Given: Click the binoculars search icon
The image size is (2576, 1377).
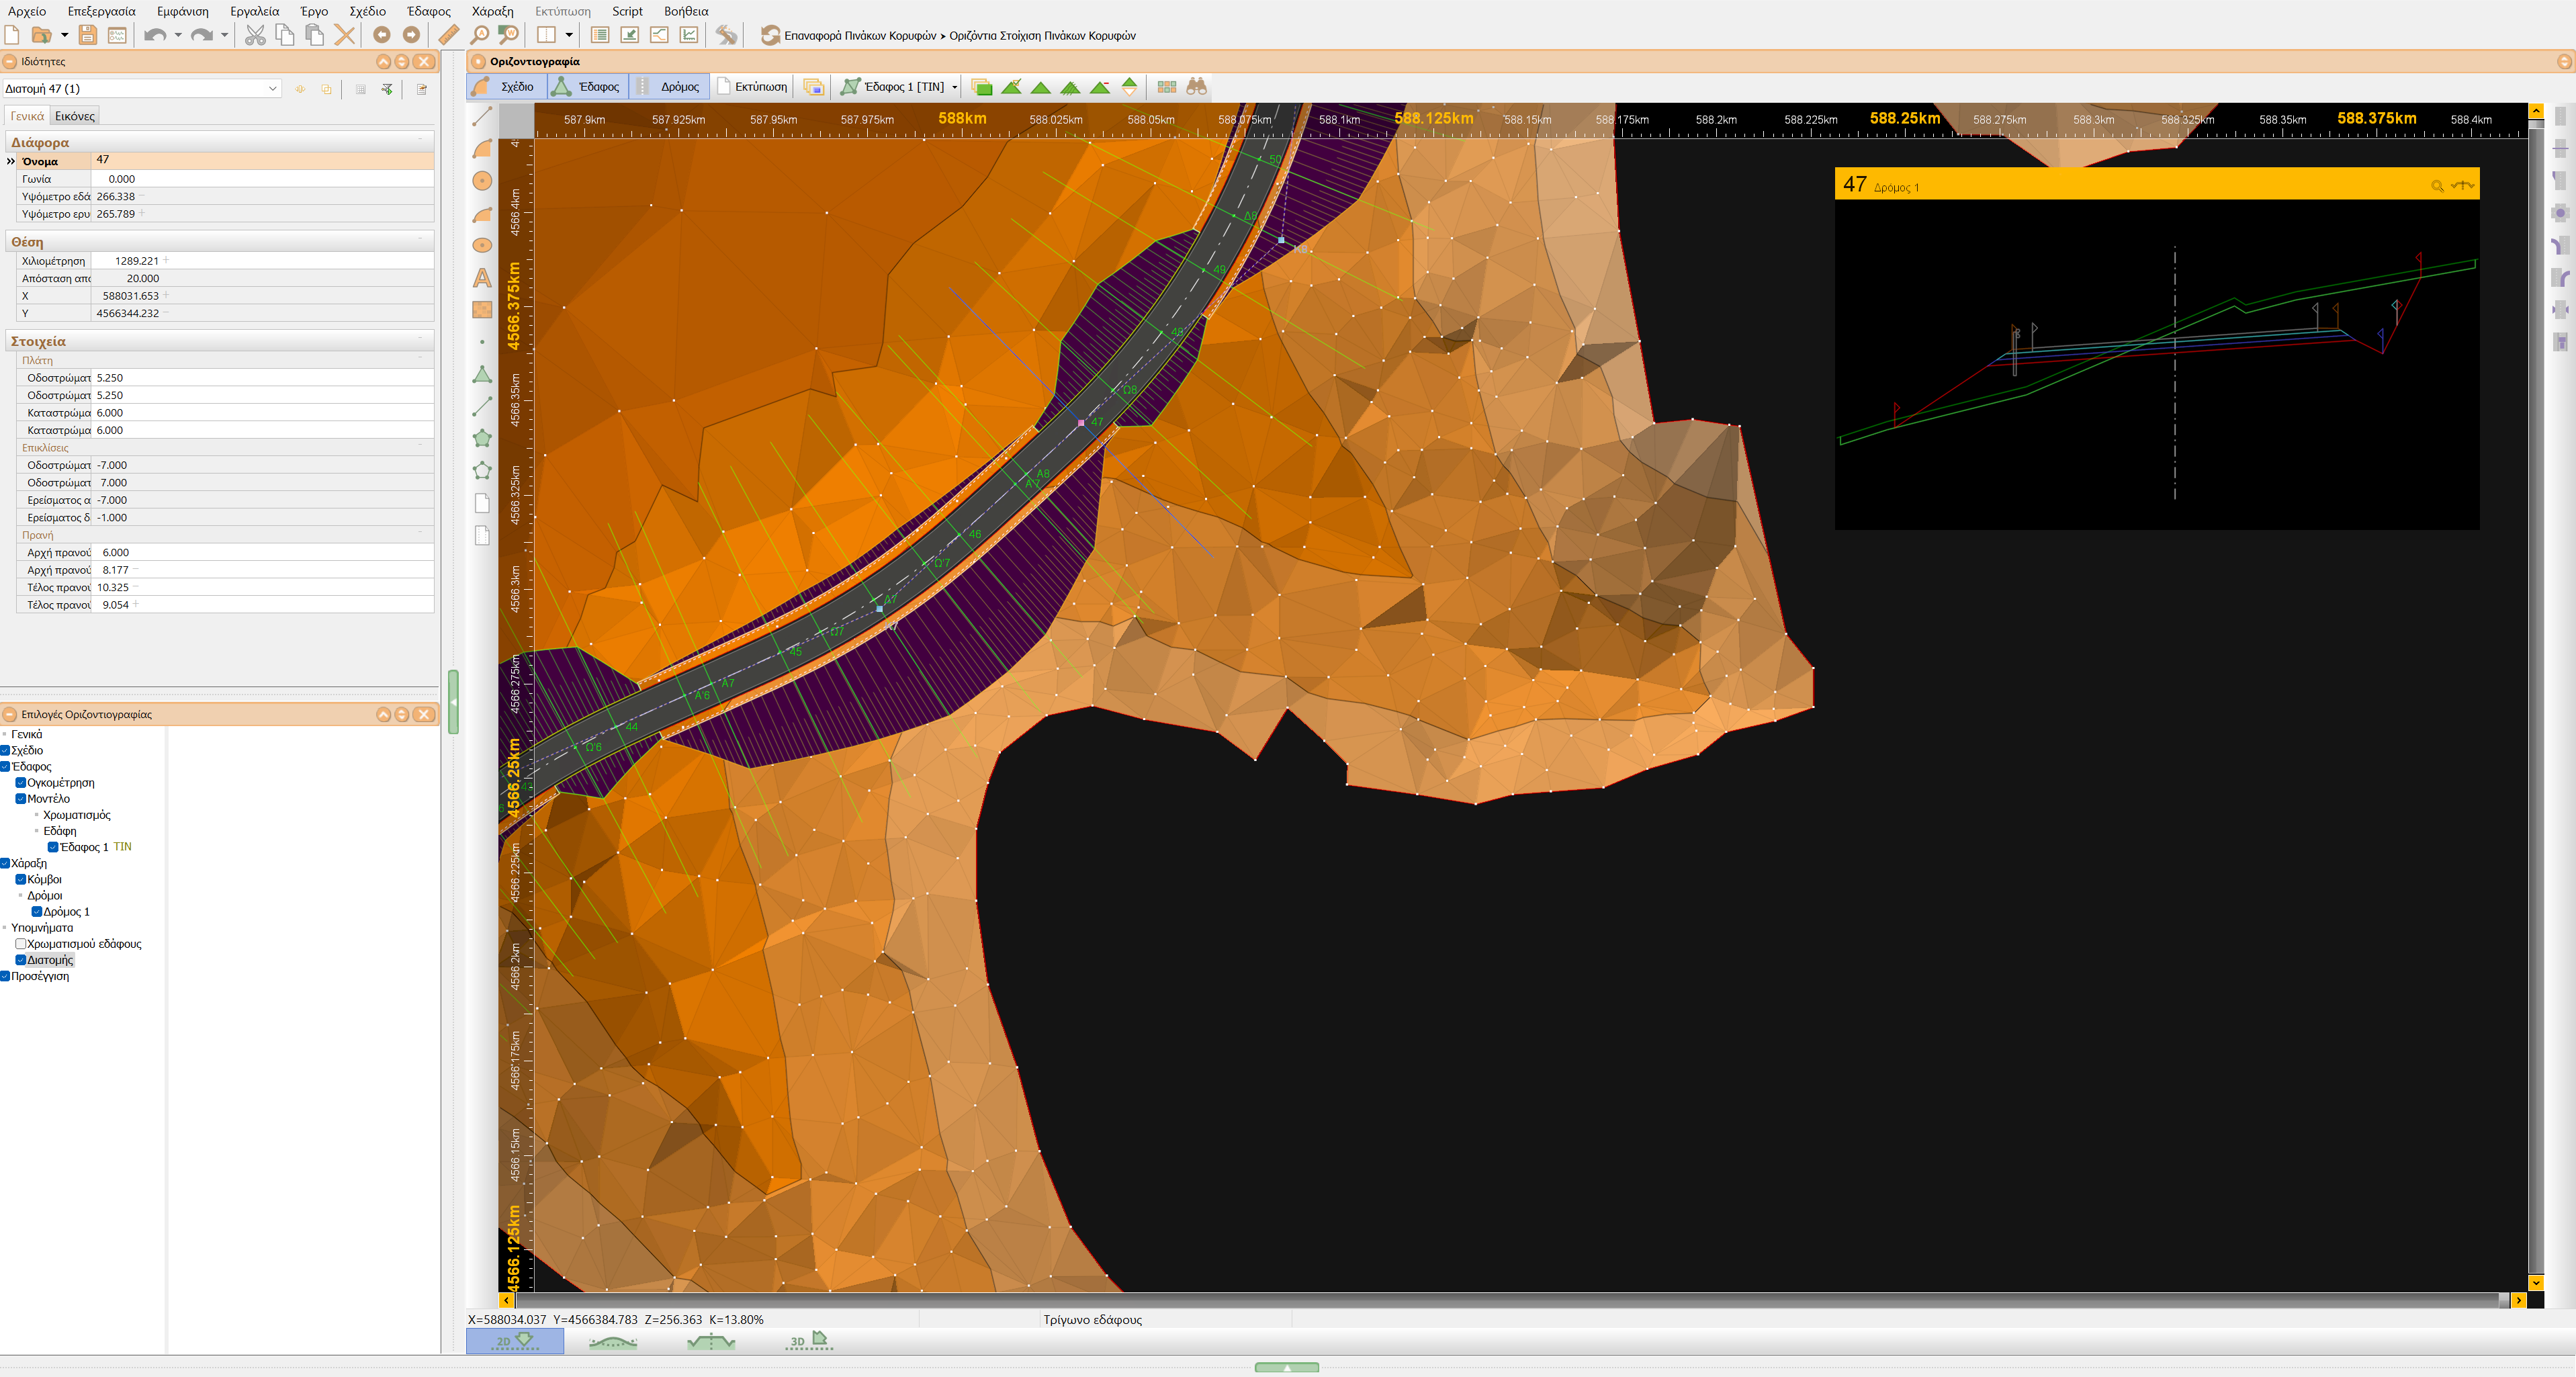Looking at the screenshot, I should point(1196,87).
